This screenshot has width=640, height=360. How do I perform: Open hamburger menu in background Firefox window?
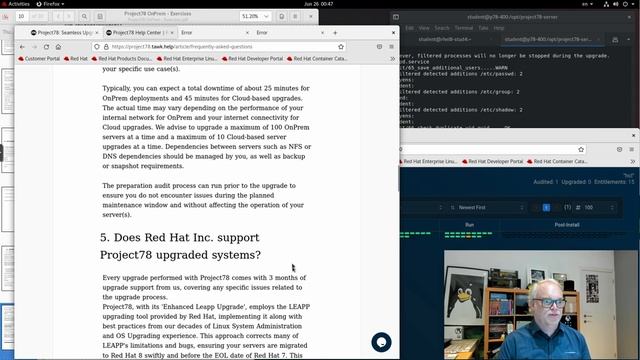click(x=631, y=150)
